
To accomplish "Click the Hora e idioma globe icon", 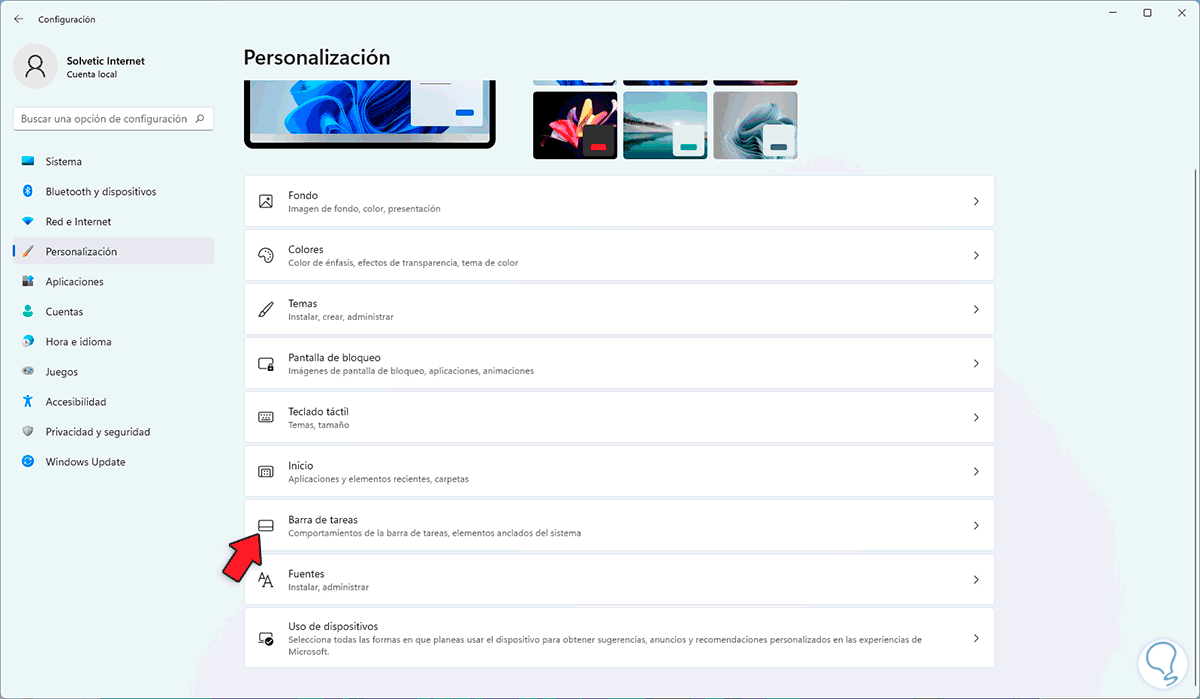I will coord(27,342).
